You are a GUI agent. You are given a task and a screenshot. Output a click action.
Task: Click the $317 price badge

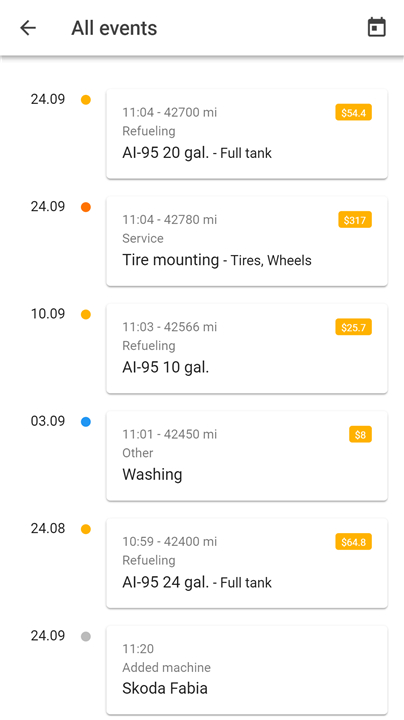tap(355, 220)
